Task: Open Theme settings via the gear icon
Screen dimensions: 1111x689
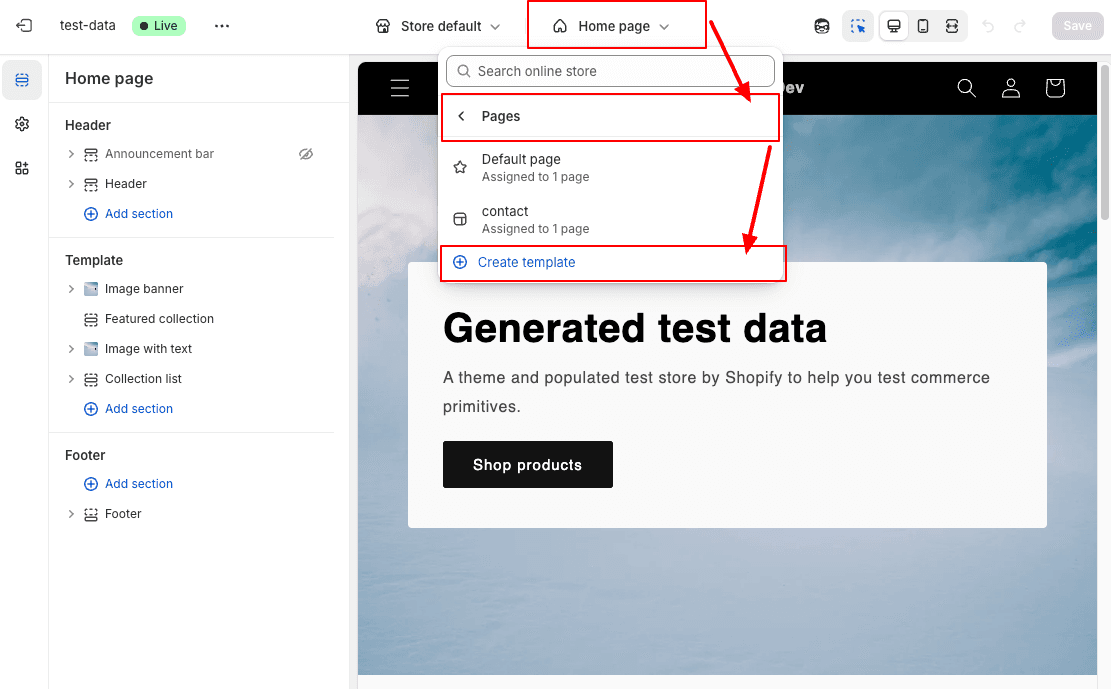Action: (21, 124)
